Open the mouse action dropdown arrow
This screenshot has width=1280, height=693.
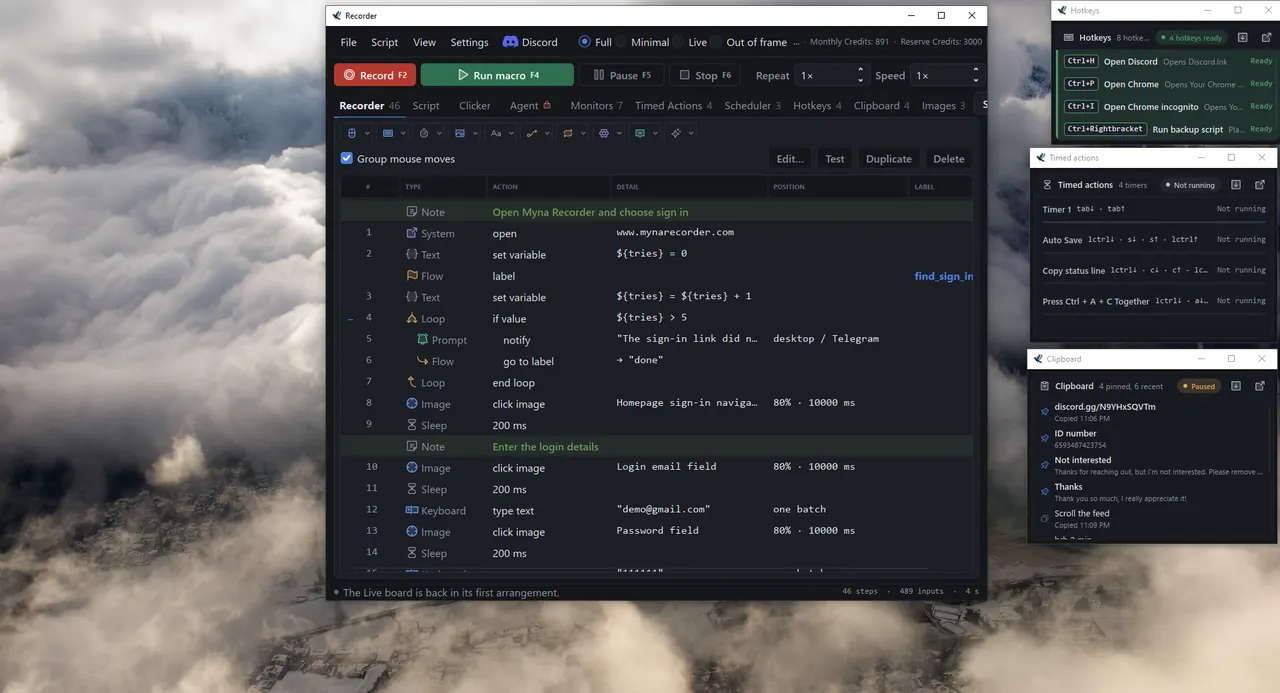click(367, 133)
